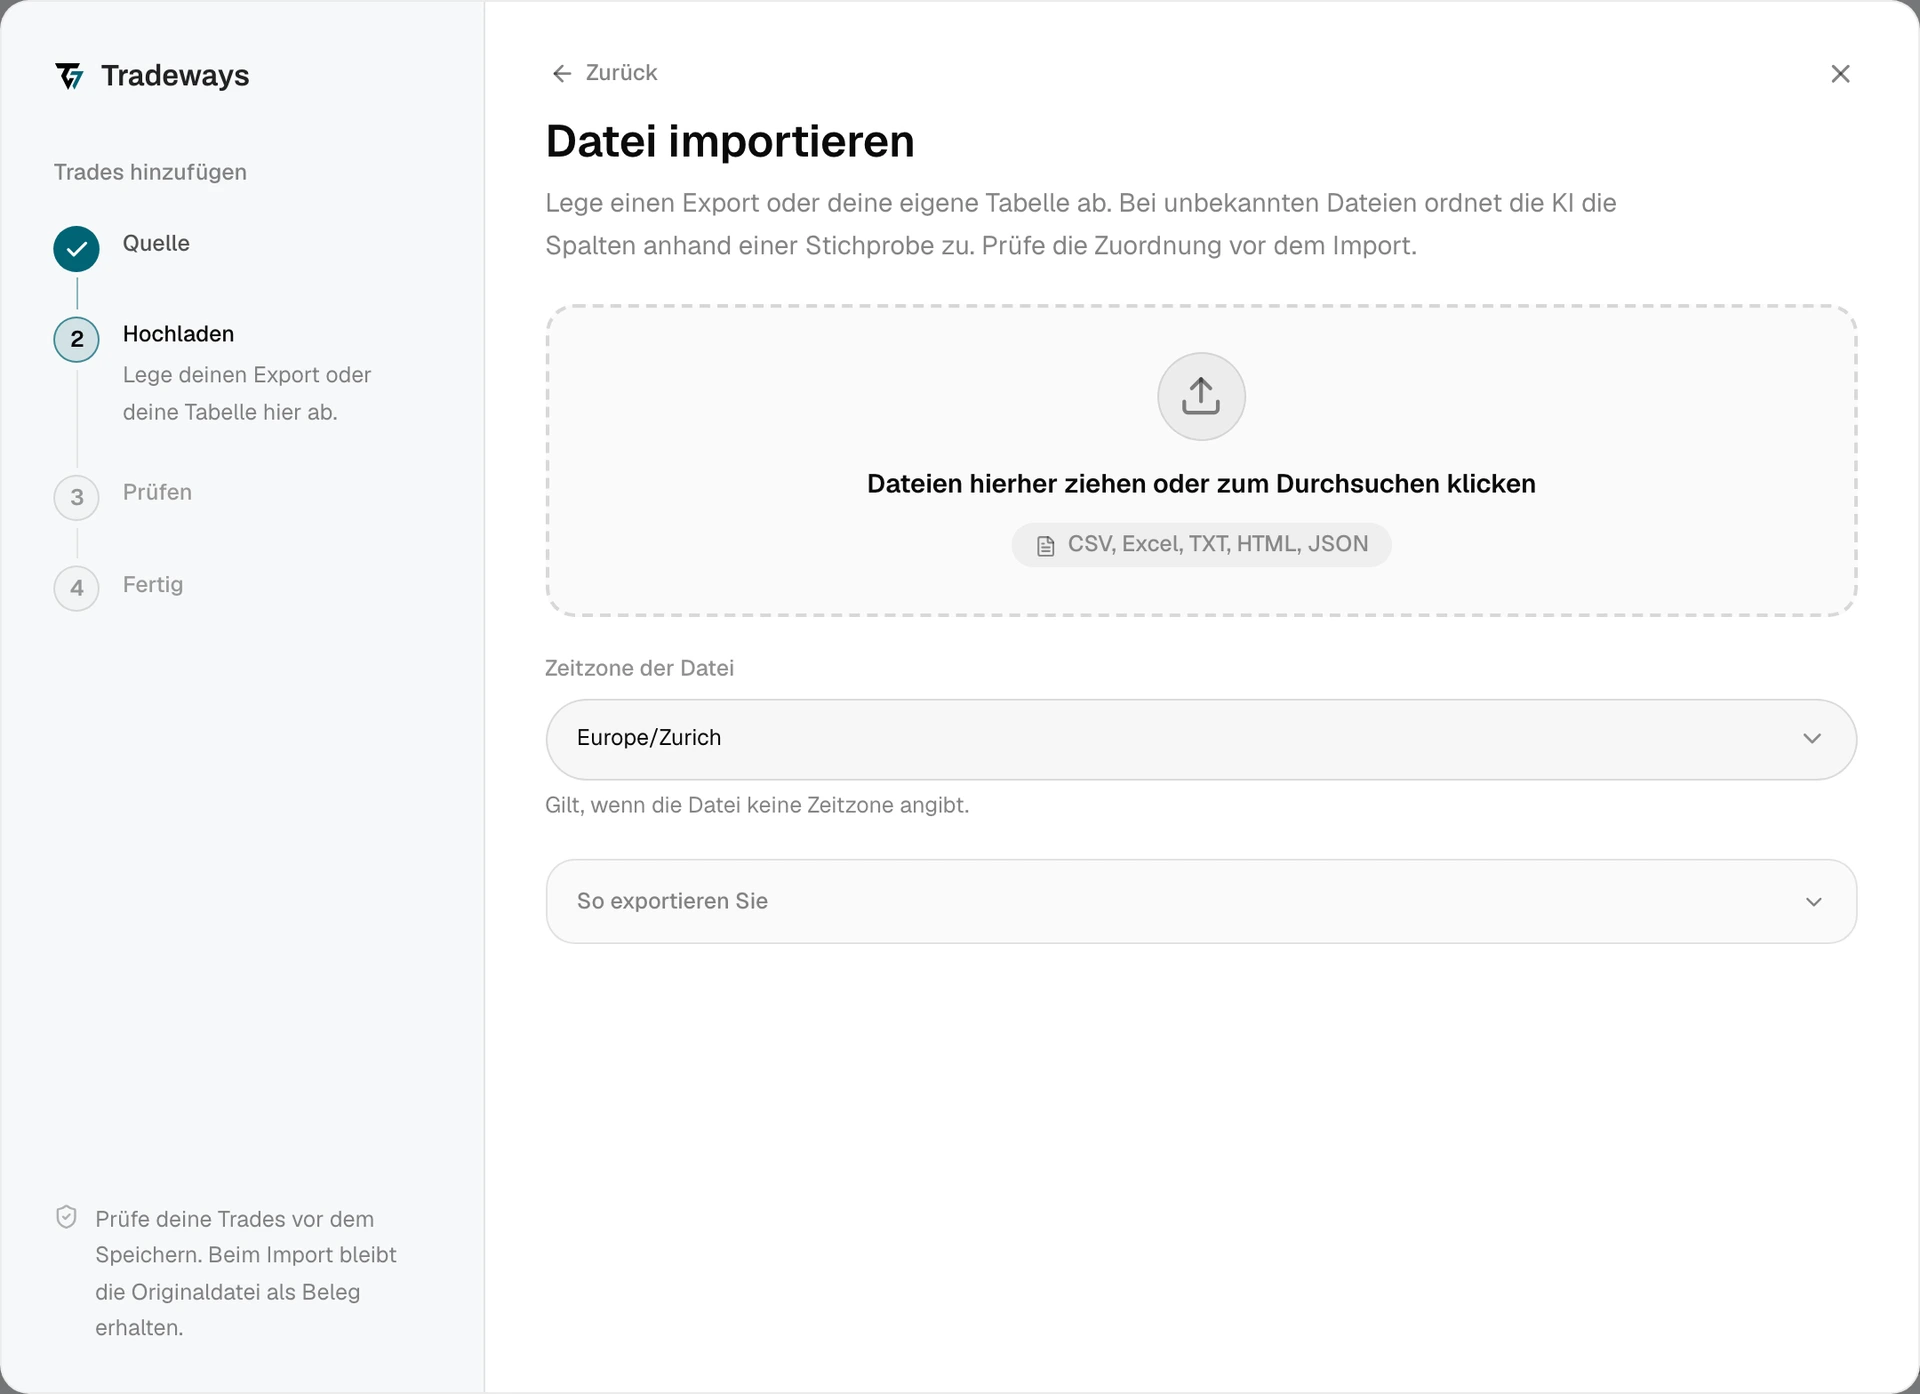
Task: Click the completed Quelle step checkmark
Action: [x=76, y=249]
